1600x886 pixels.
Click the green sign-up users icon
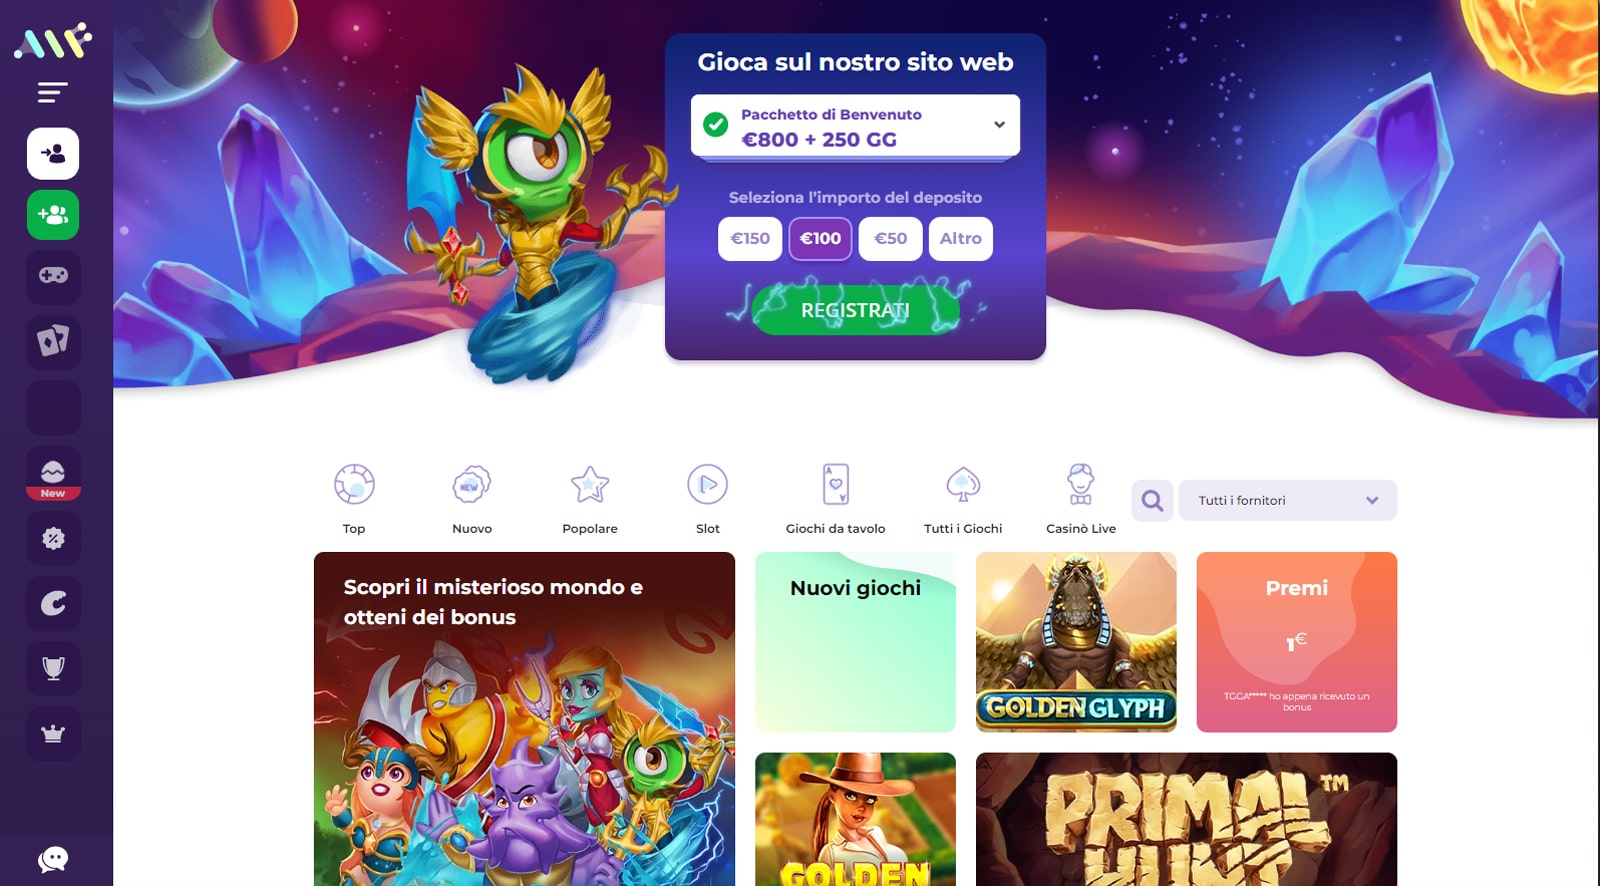point(53,215)
